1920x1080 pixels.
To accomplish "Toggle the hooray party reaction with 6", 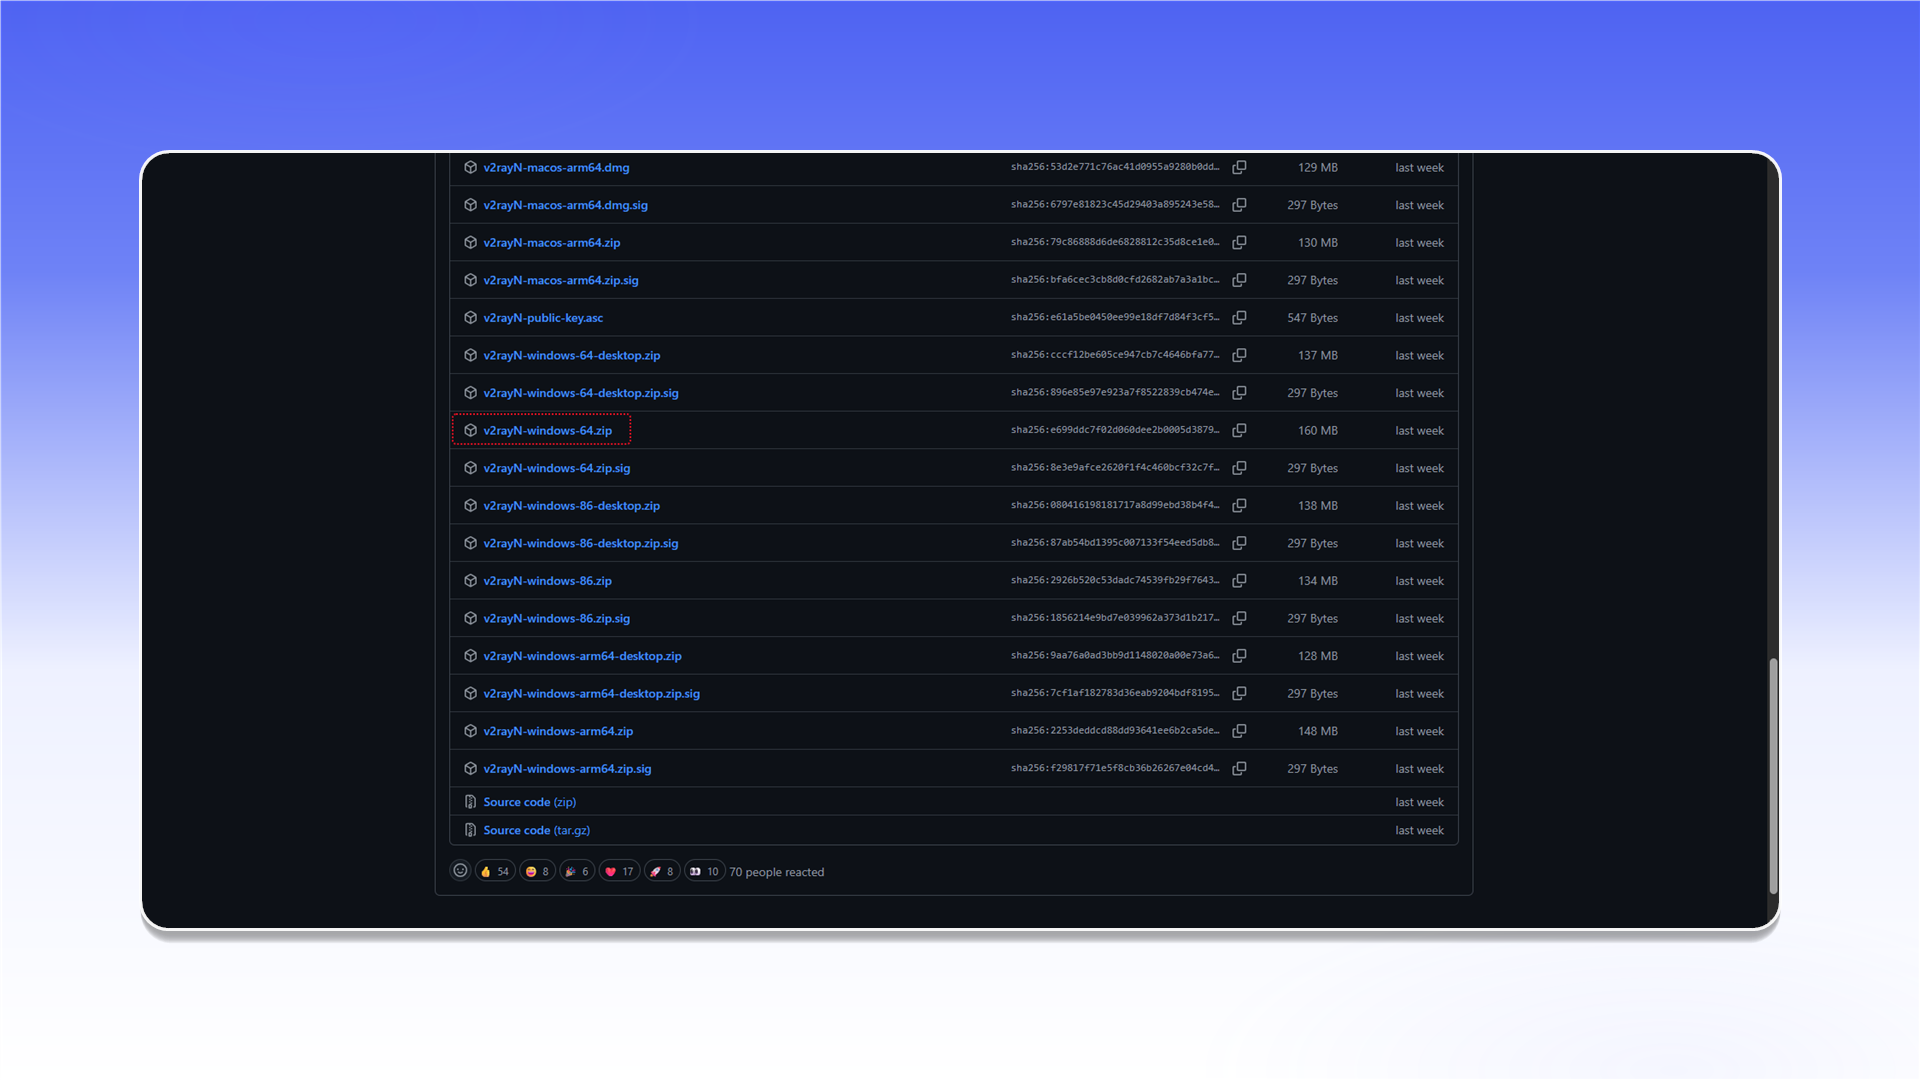I will click(x=577, y=872).
